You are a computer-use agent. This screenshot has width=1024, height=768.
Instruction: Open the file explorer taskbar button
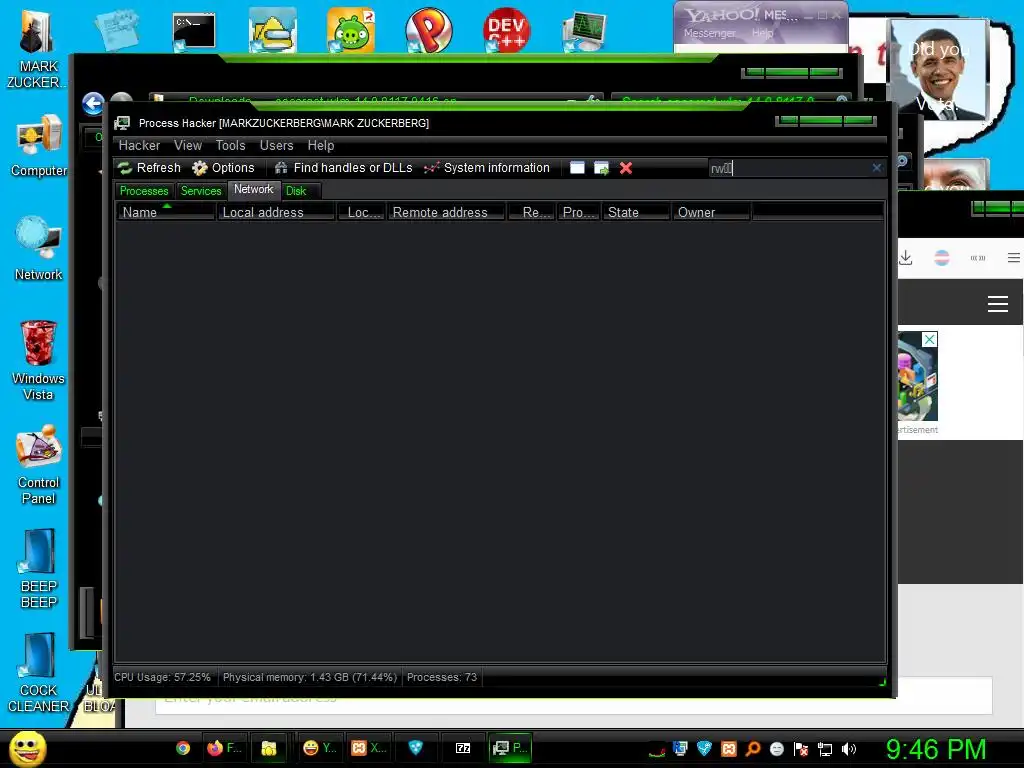(x=269, y=748)
